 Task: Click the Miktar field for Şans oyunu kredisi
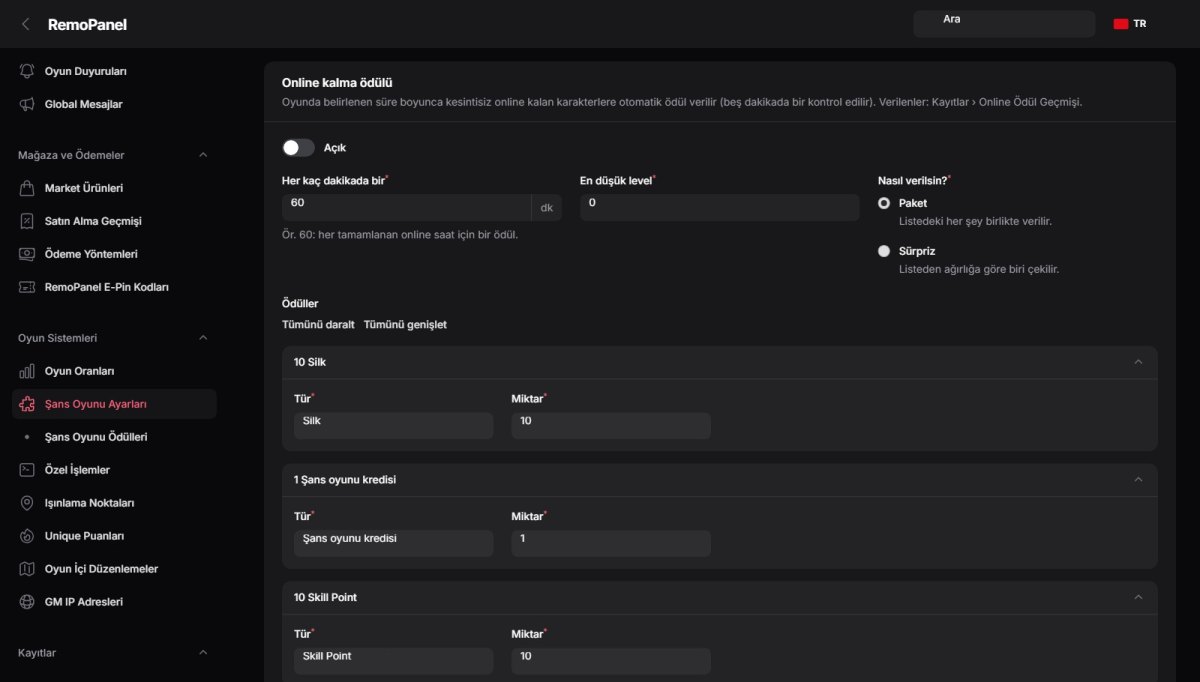point(611,543)
